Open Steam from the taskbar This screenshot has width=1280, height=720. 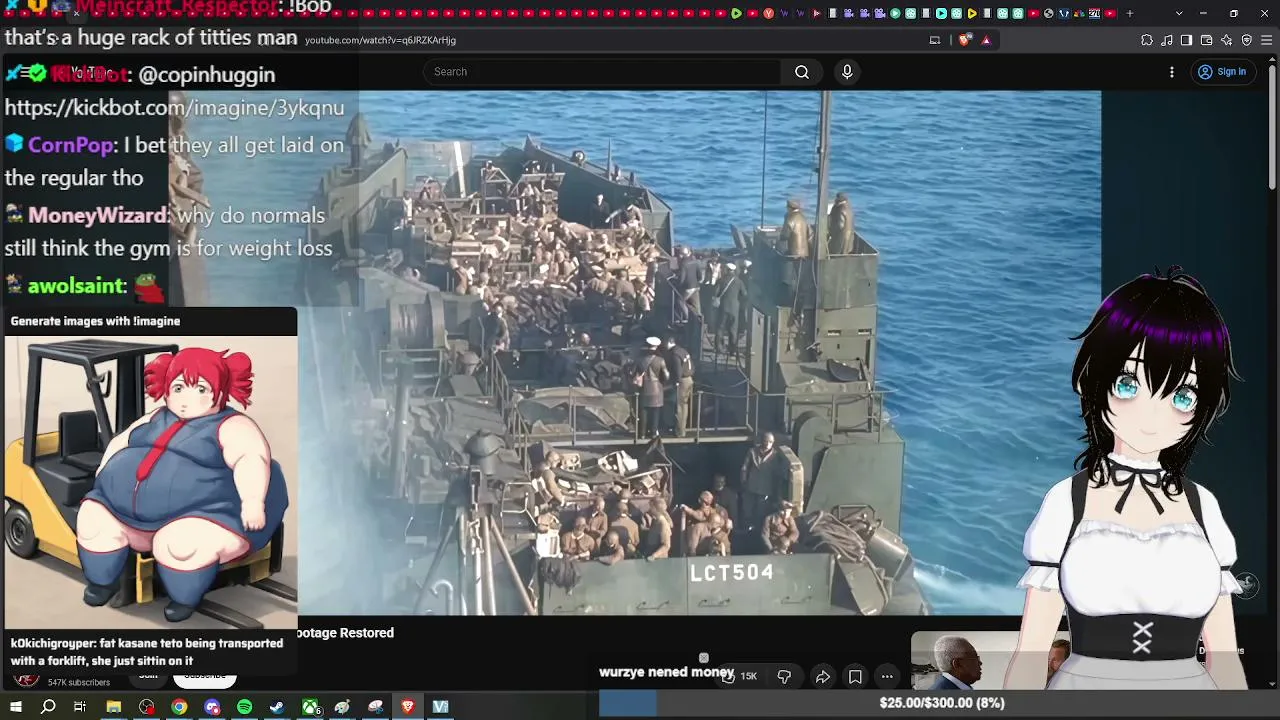coord(277,707)
